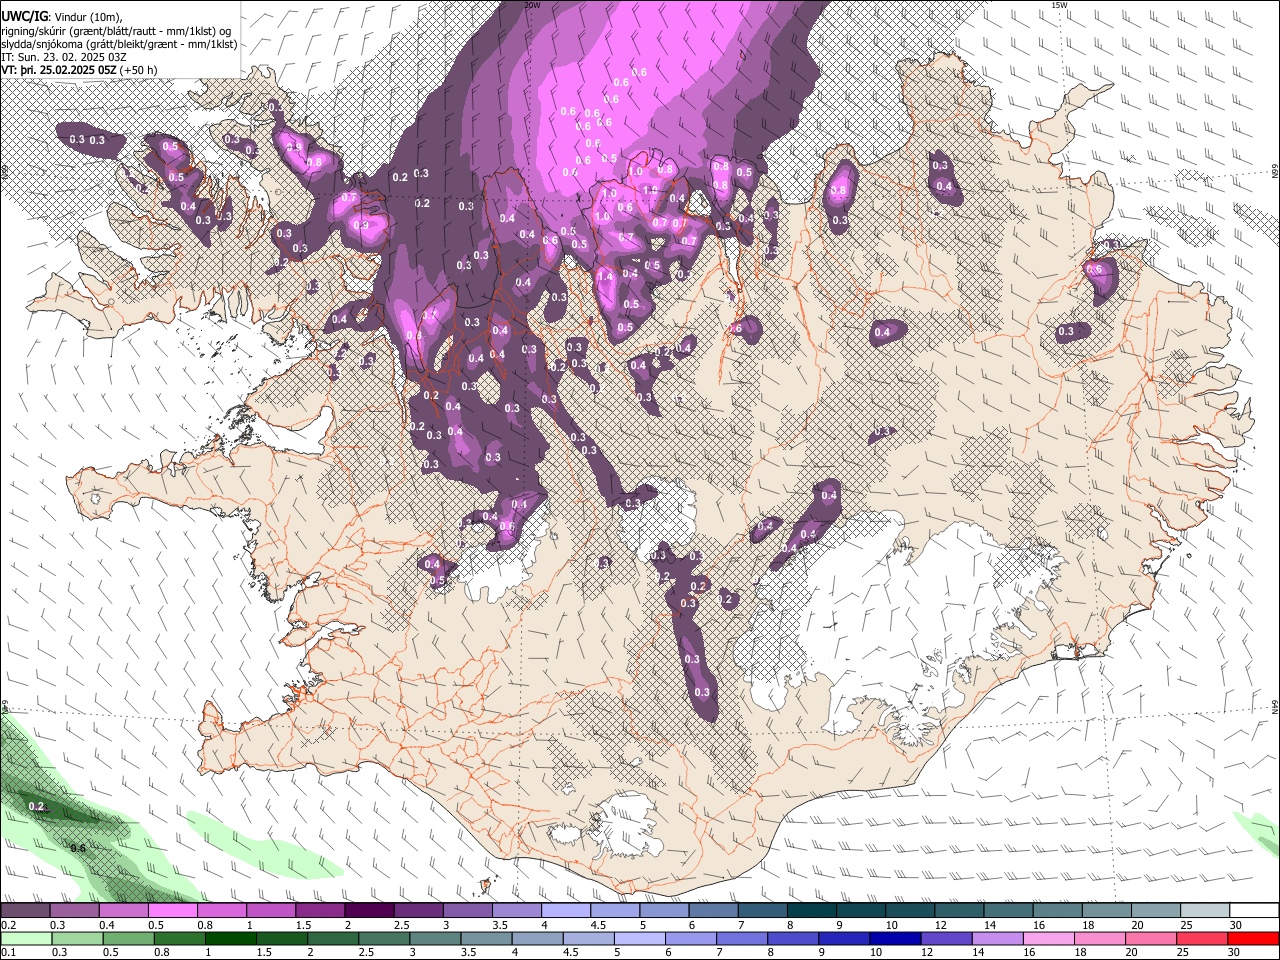Select the pale green 0.1 rain scale swatch

pyautogui.click(x=26, y=938)
